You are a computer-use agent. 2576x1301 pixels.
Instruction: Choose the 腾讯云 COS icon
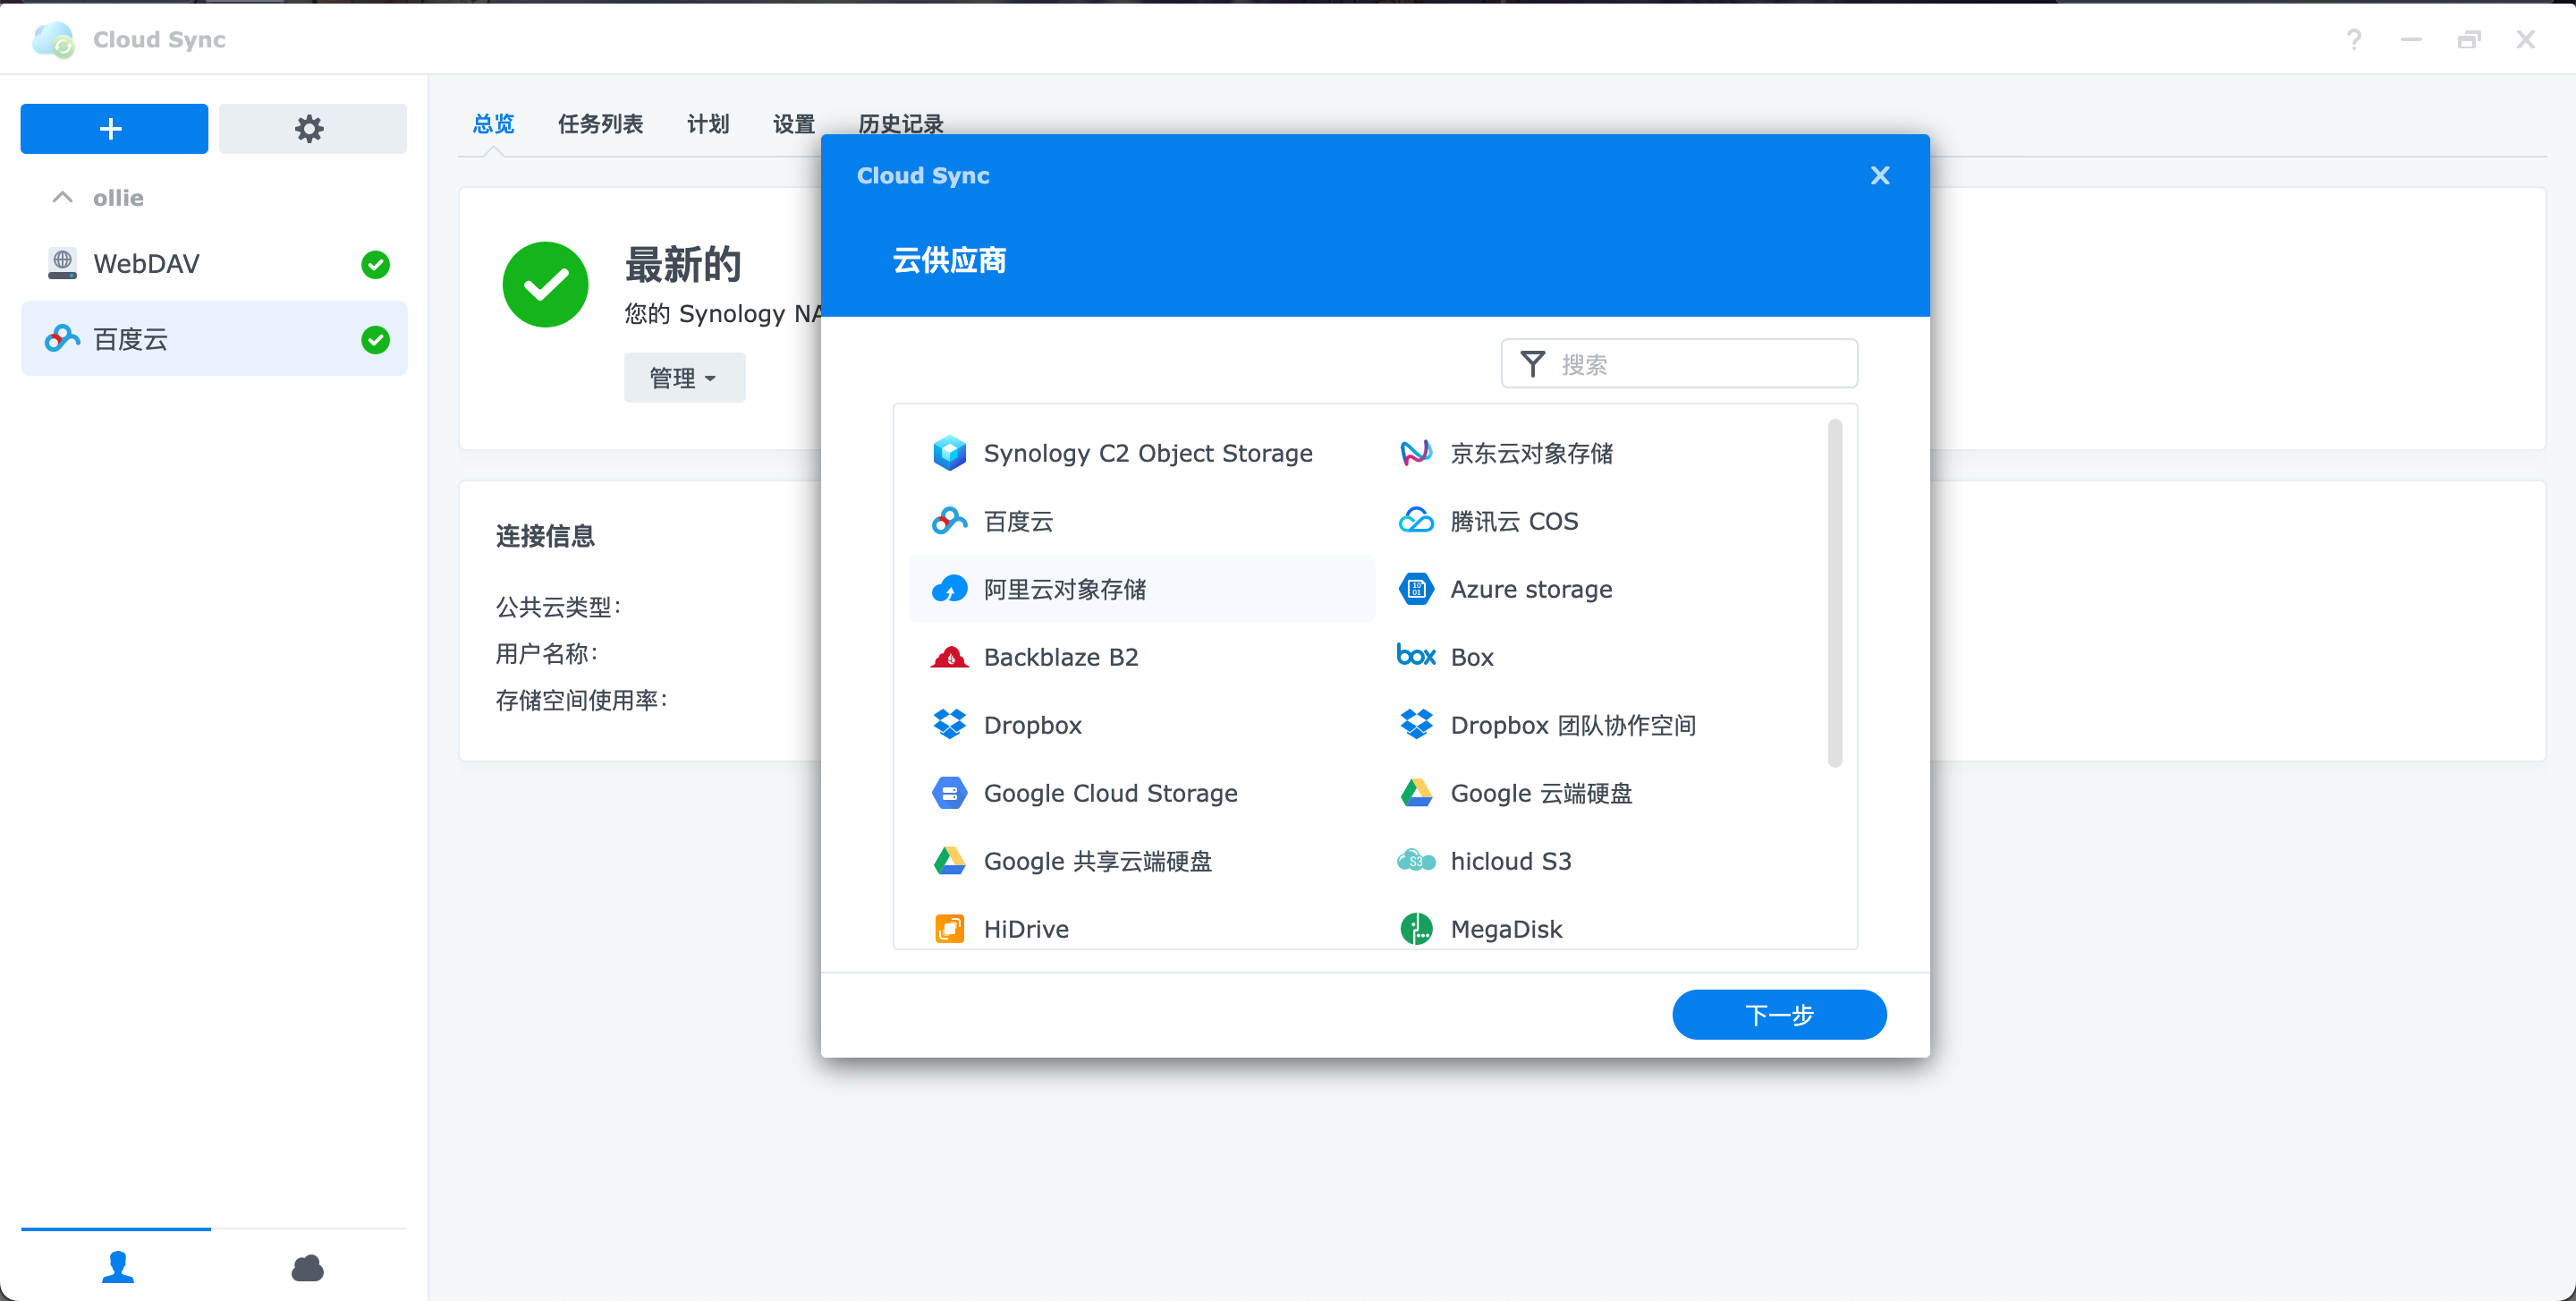1416,521
